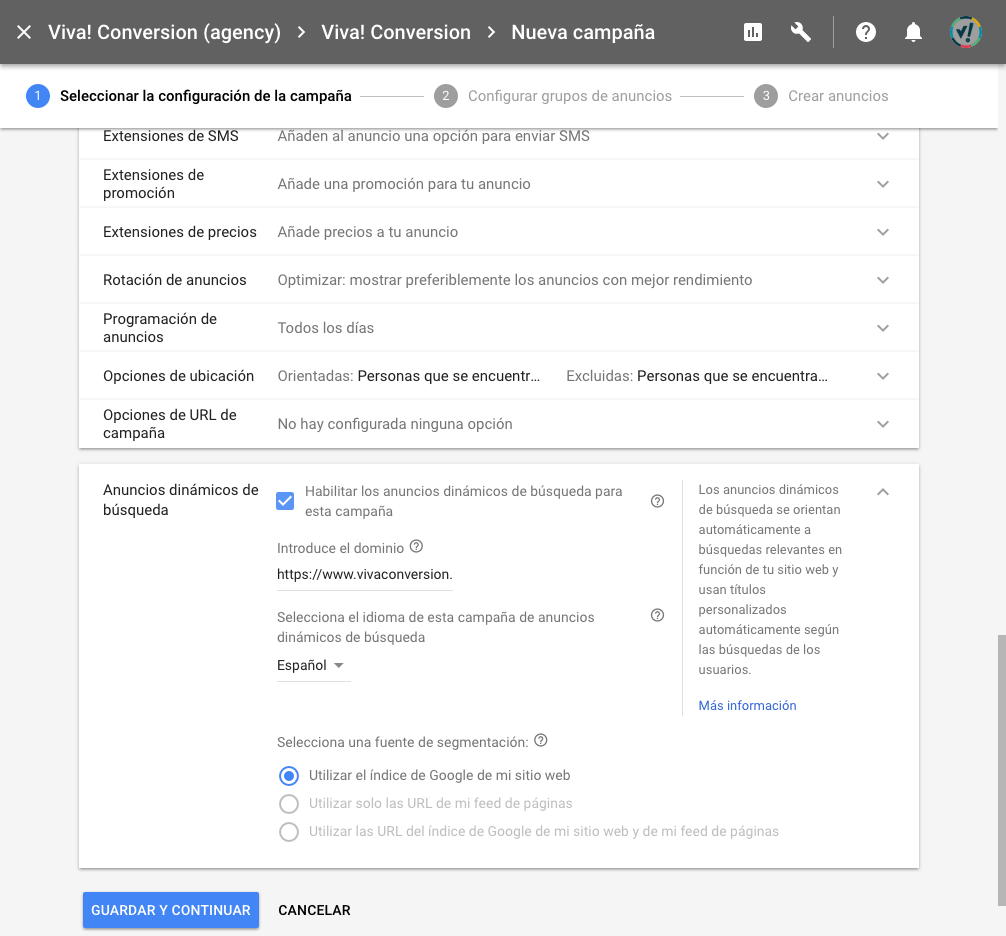The image size is (1006, 936).
Task: Go to Viva! Conversion (agency) breadcrumb
Action: click(x=164, y=32)
